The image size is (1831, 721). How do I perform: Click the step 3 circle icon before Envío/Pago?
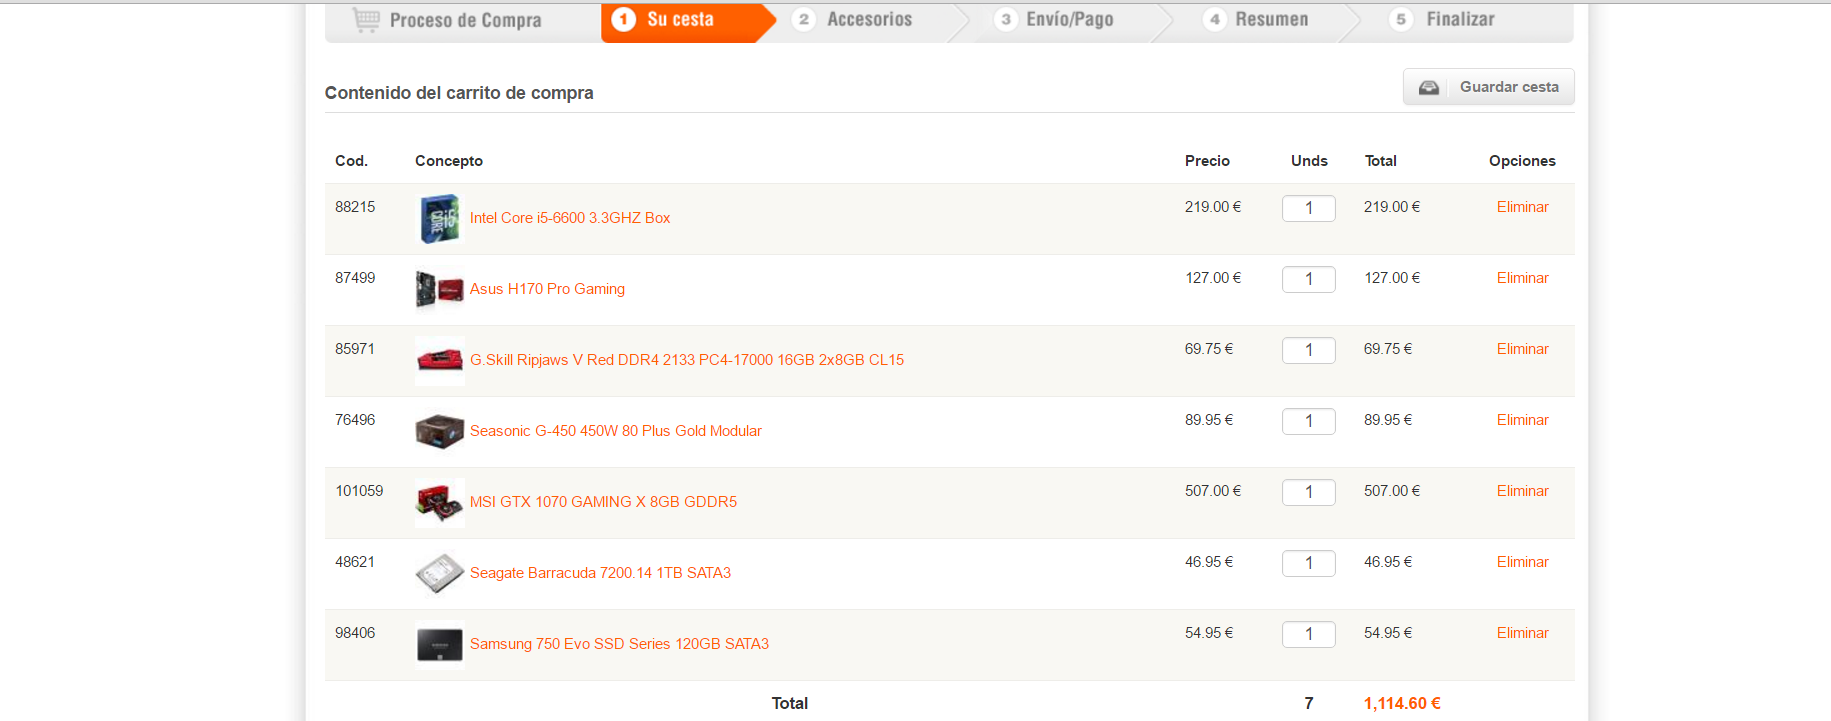[x=1006, y=19]
